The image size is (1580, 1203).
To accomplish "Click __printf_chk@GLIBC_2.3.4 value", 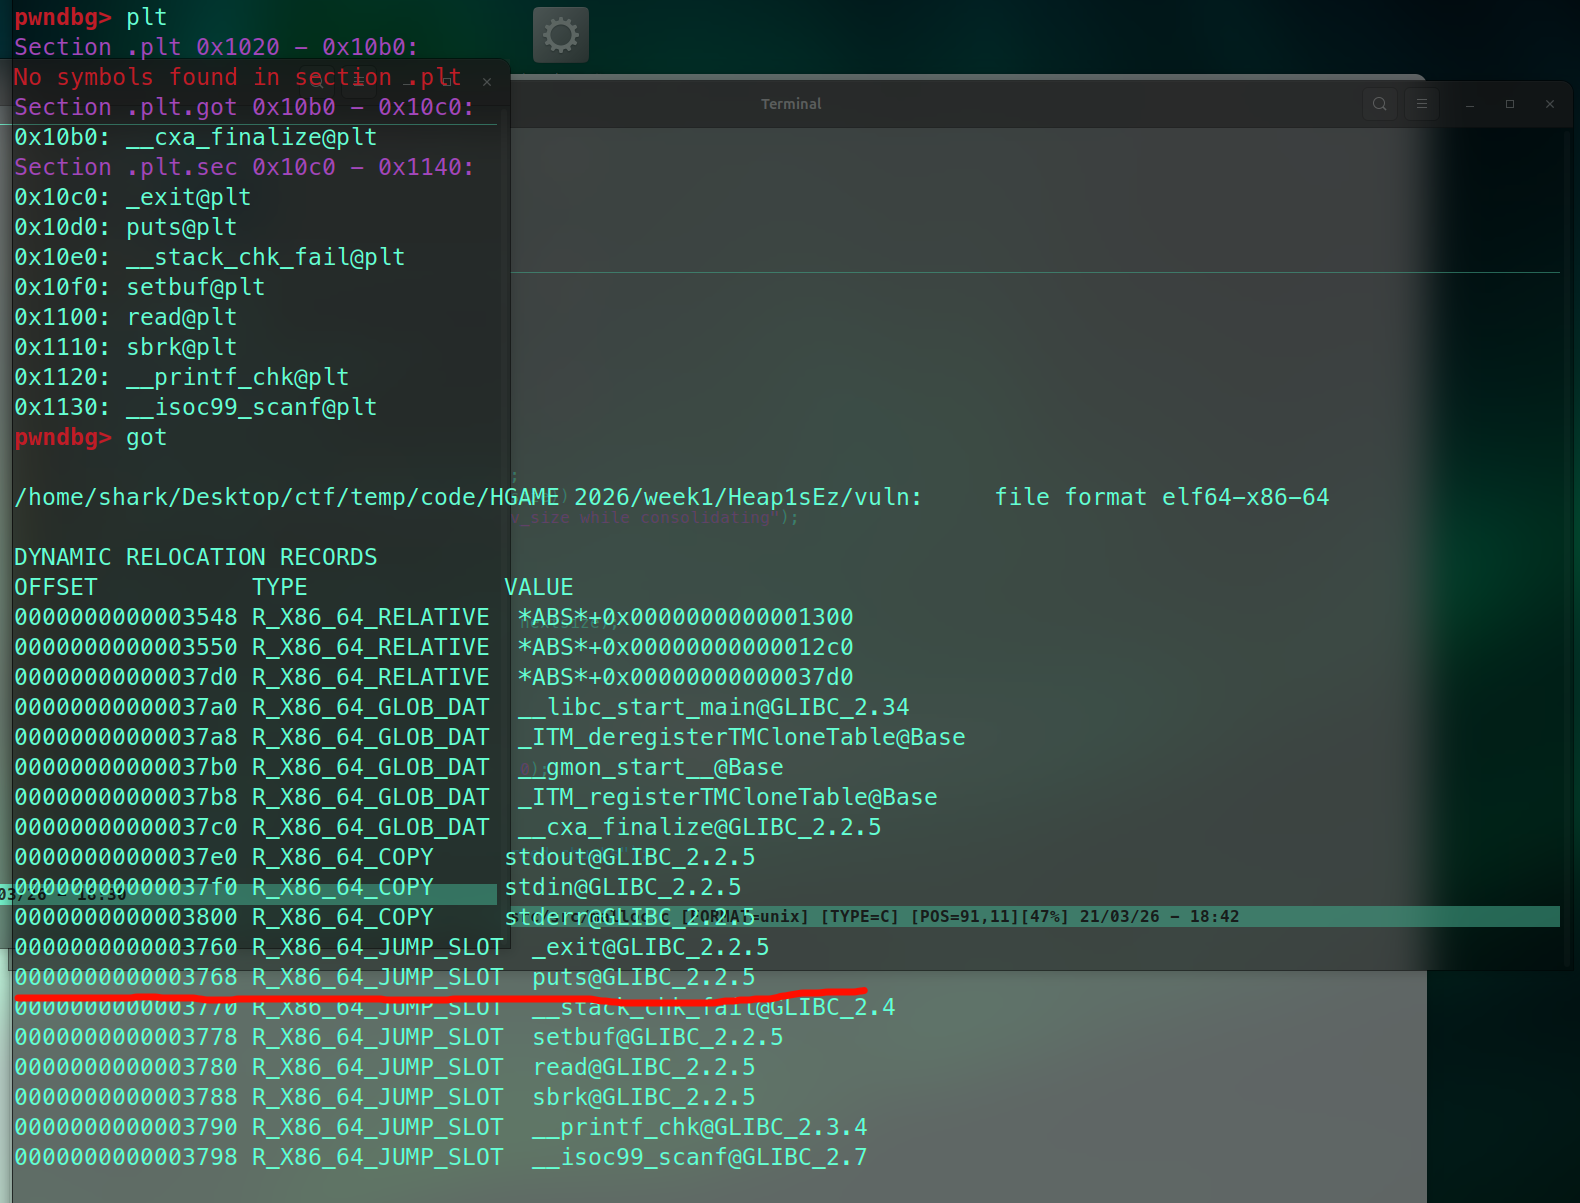I will pos(699,1127).
